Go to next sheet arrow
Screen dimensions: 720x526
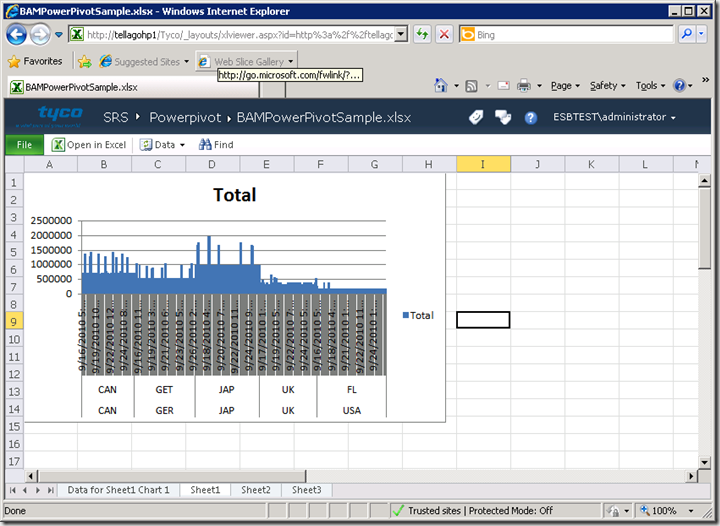pyautogui.click(x=38, y=490)
